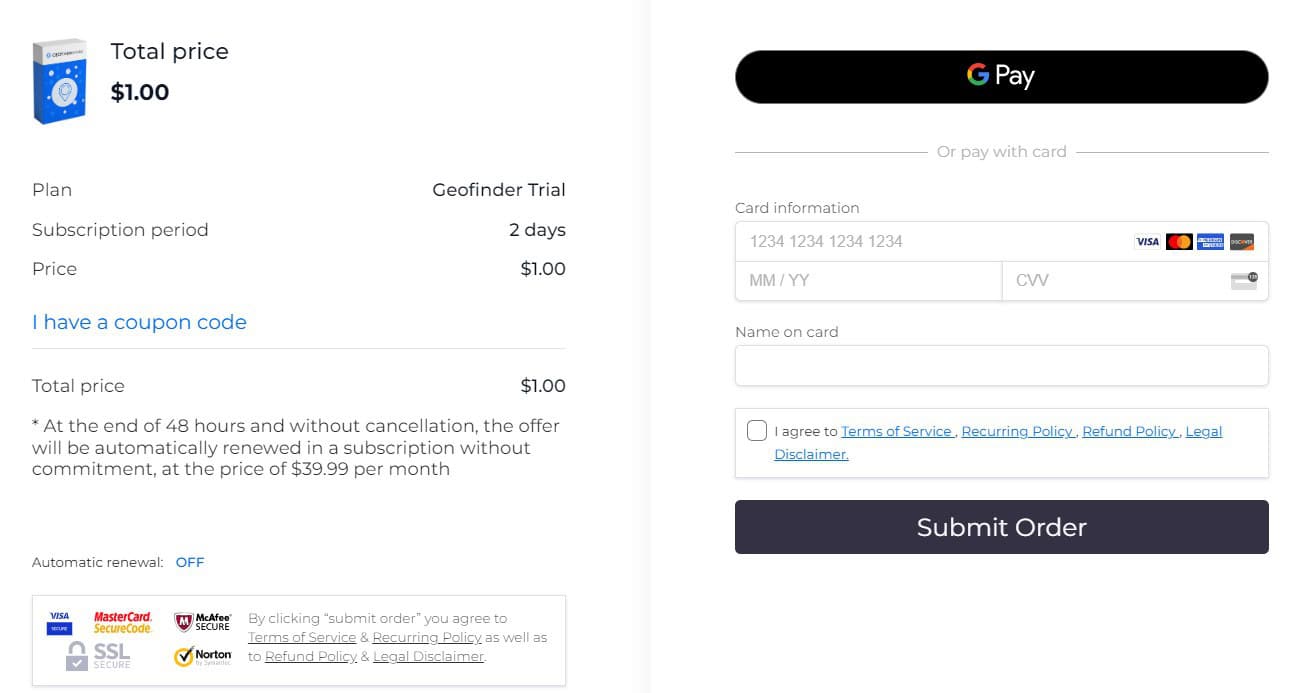
Task: Click the CVV hint card icon
Action: click(x=1244, y=281)
